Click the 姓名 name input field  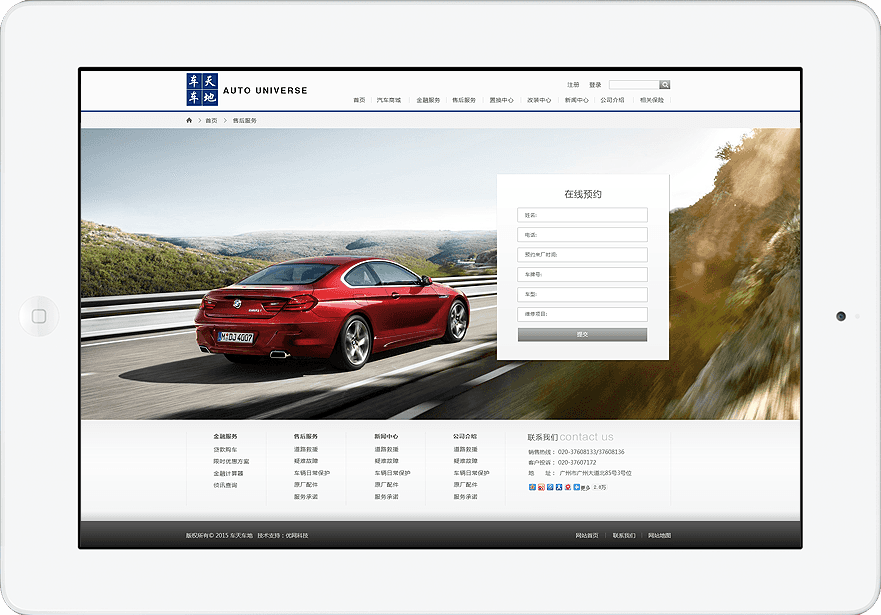pyautogui.click(x=582, y=215)
